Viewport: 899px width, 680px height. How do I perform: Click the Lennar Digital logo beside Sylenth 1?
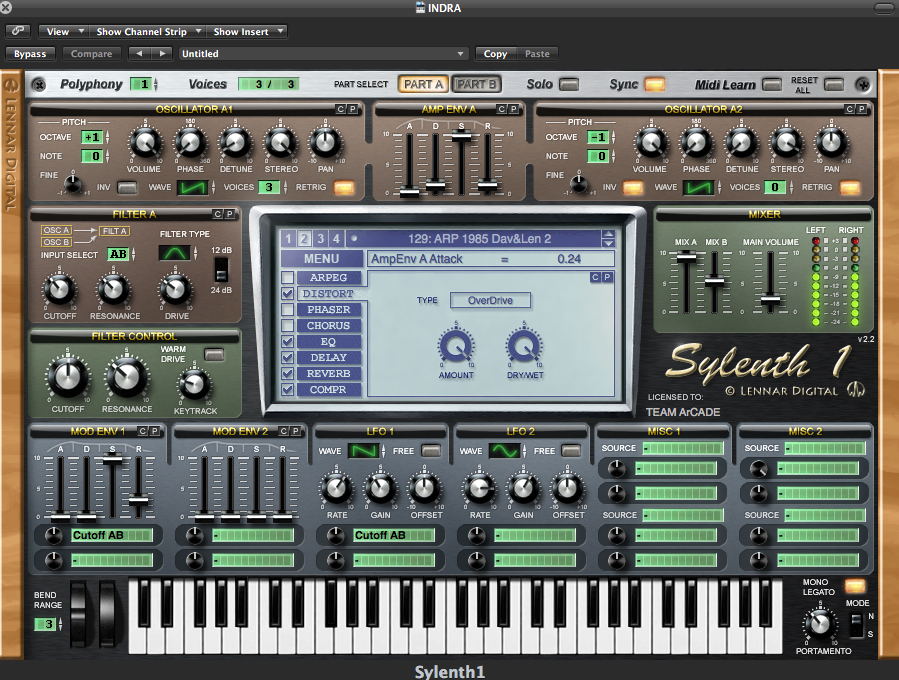click(856, 390)
